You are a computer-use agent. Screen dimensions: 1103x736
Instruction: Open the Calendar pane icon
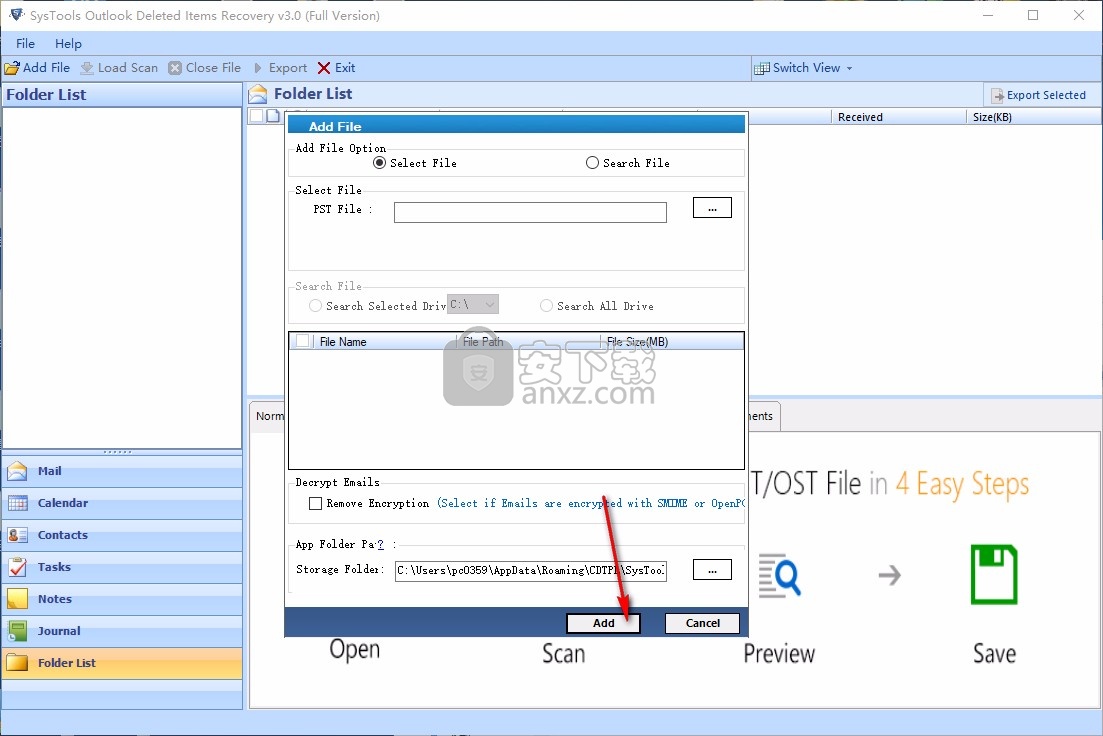18,503
